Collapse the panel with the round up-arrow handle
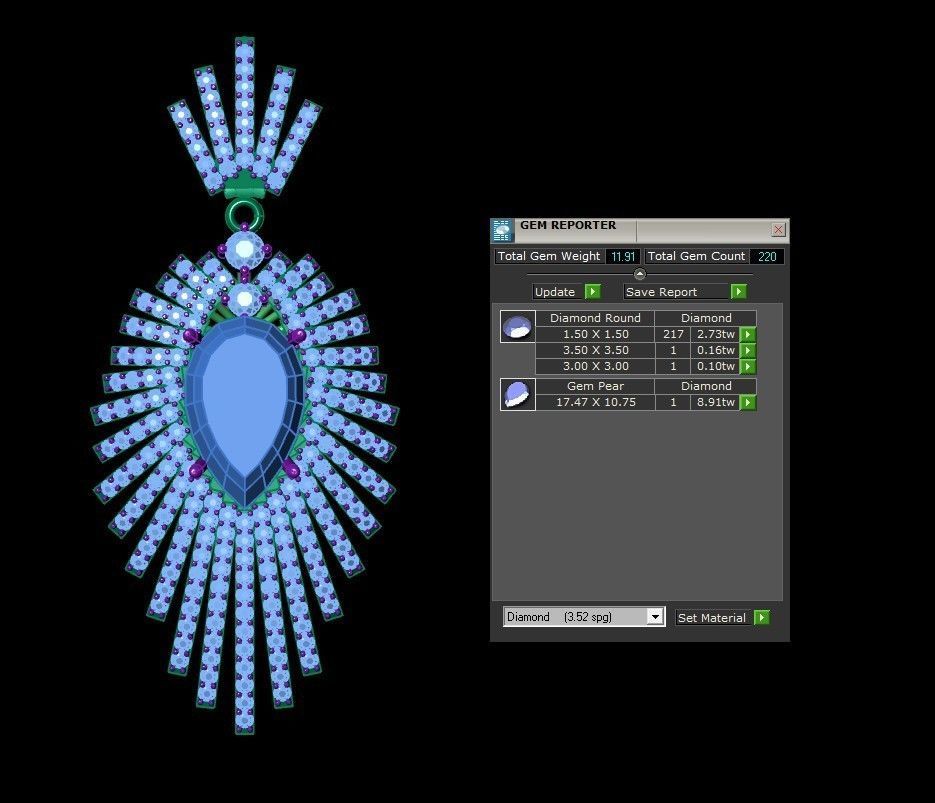Screen dimensions: 935x803 (x=640, y=274)
